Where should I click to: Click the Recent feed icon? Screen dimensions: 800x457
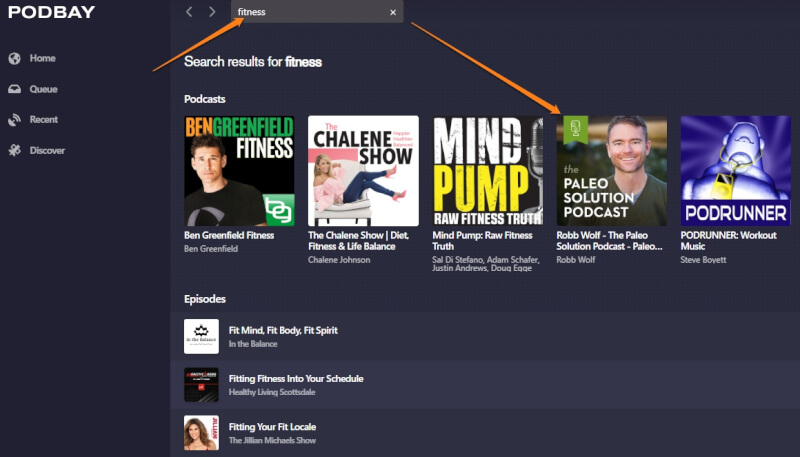(x=14, y=120)
